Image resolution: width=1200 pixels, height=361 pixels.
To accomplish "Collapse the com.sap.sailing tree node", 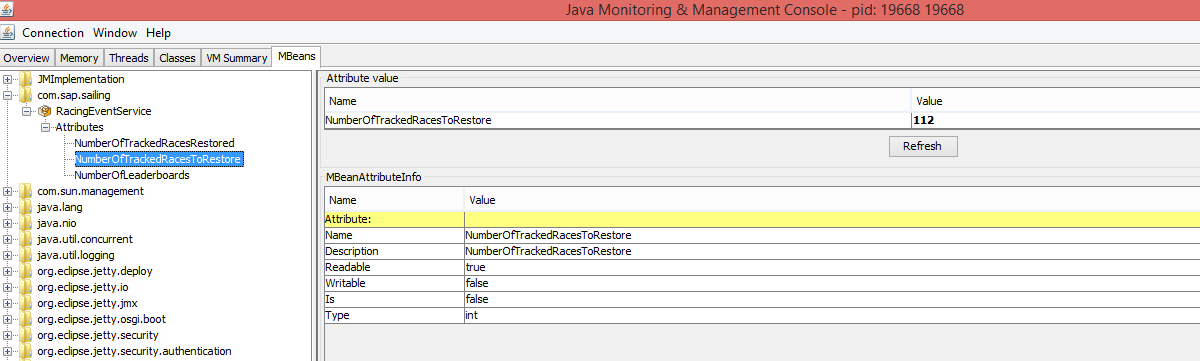I will pyautogui.click(x=8, y=95).
